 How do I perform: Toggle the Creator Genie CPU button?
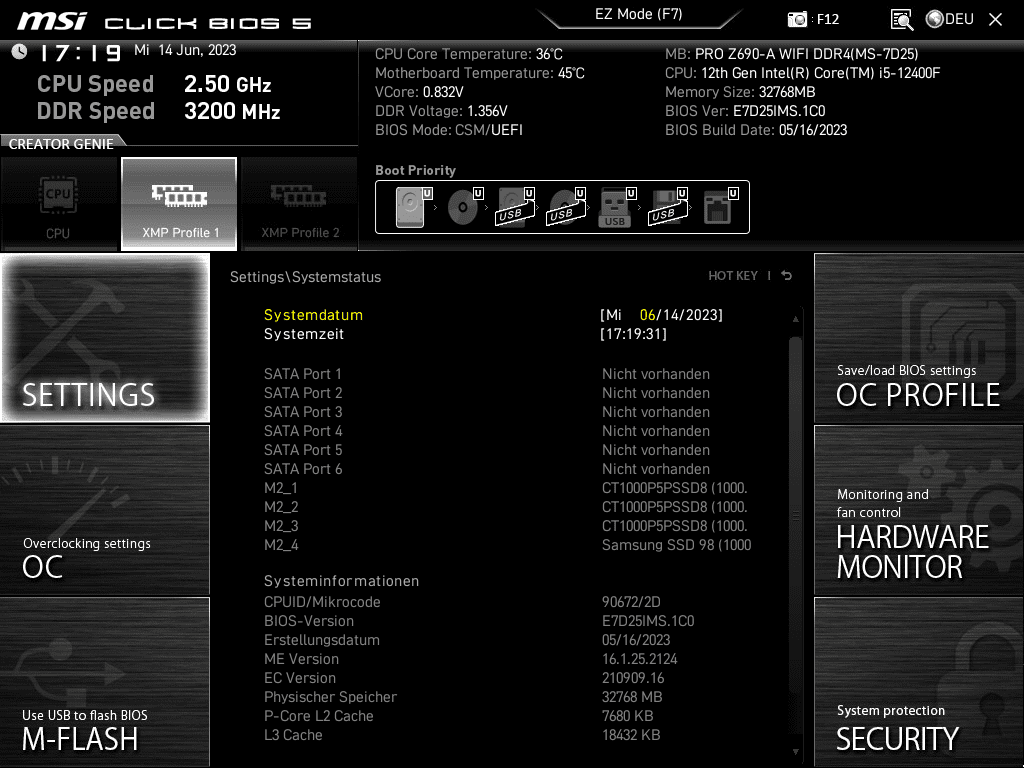59,203
